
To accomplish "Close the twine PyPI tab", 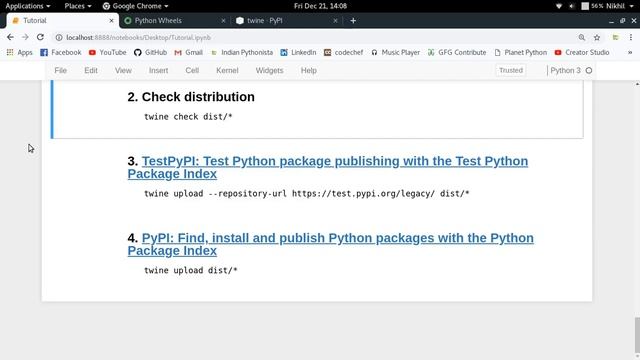I will tap(335, 20).
